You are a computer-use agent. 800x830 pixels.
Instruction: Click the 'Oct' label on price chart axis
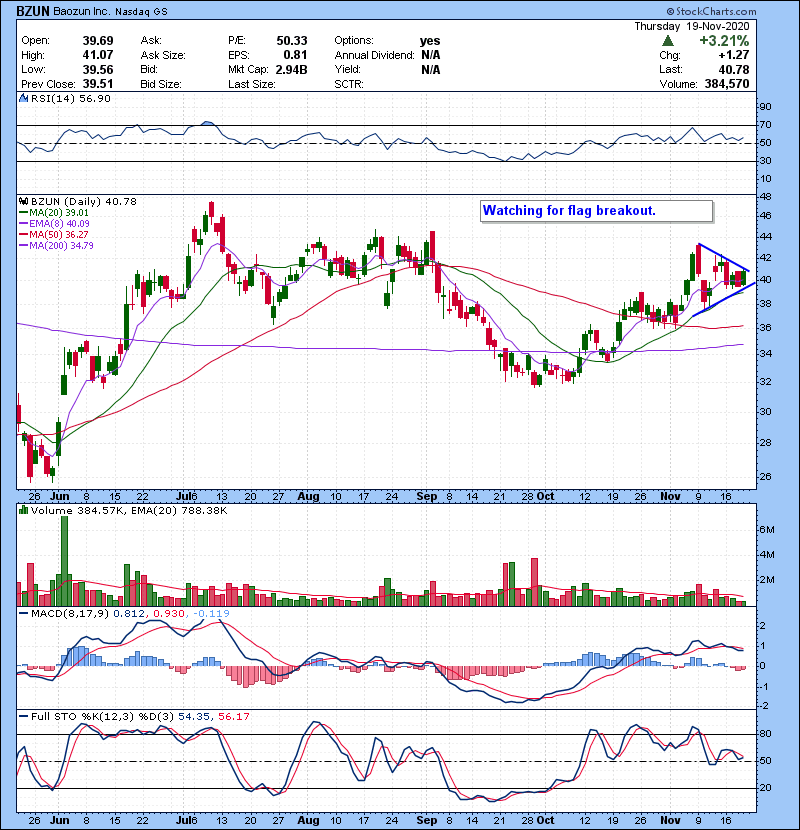pyautogui.click(x=546, y=497)
